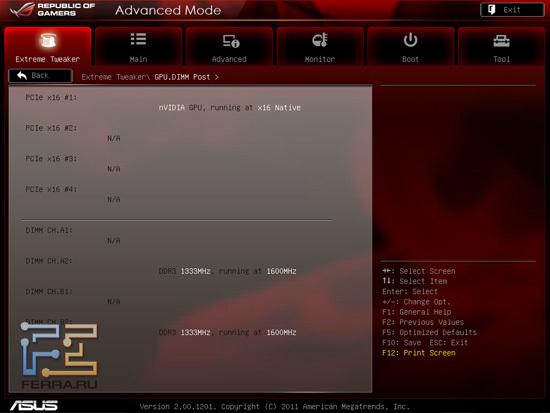Click the N/A value under PCIe x16 #3
This screenshot has height=413, width=550.
114,169
